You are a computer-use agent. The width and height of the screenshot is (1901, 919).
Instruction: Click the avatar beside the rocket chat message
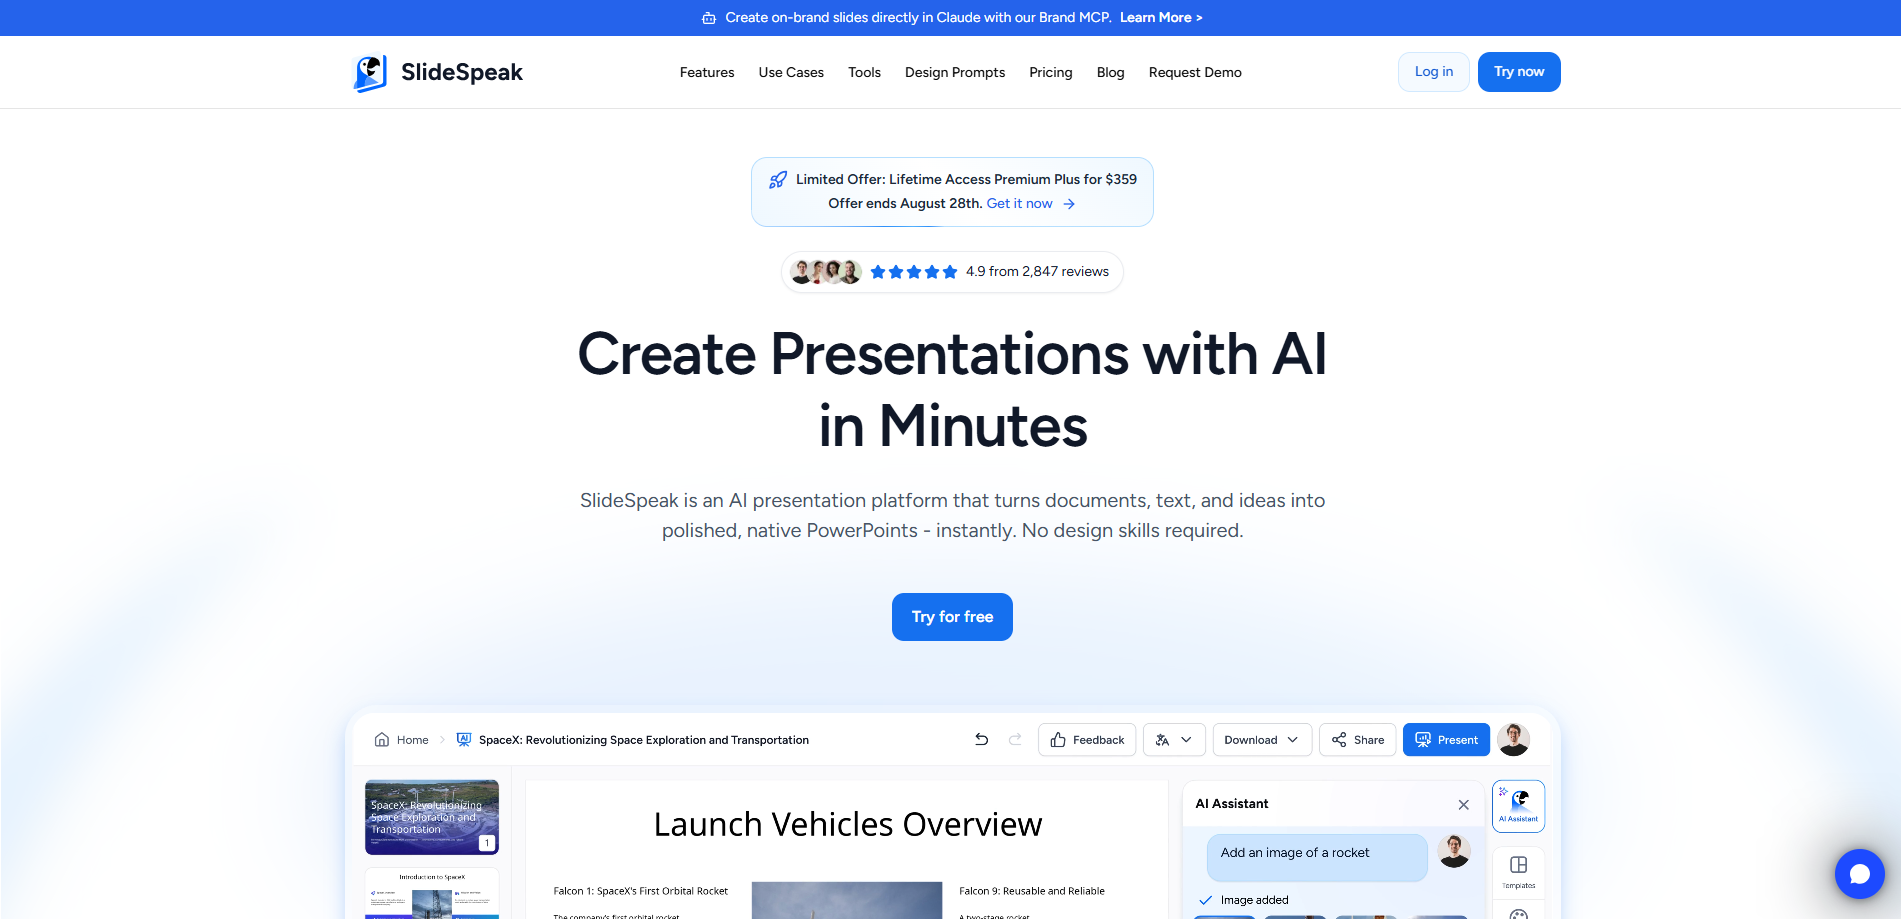[1454, 851]
